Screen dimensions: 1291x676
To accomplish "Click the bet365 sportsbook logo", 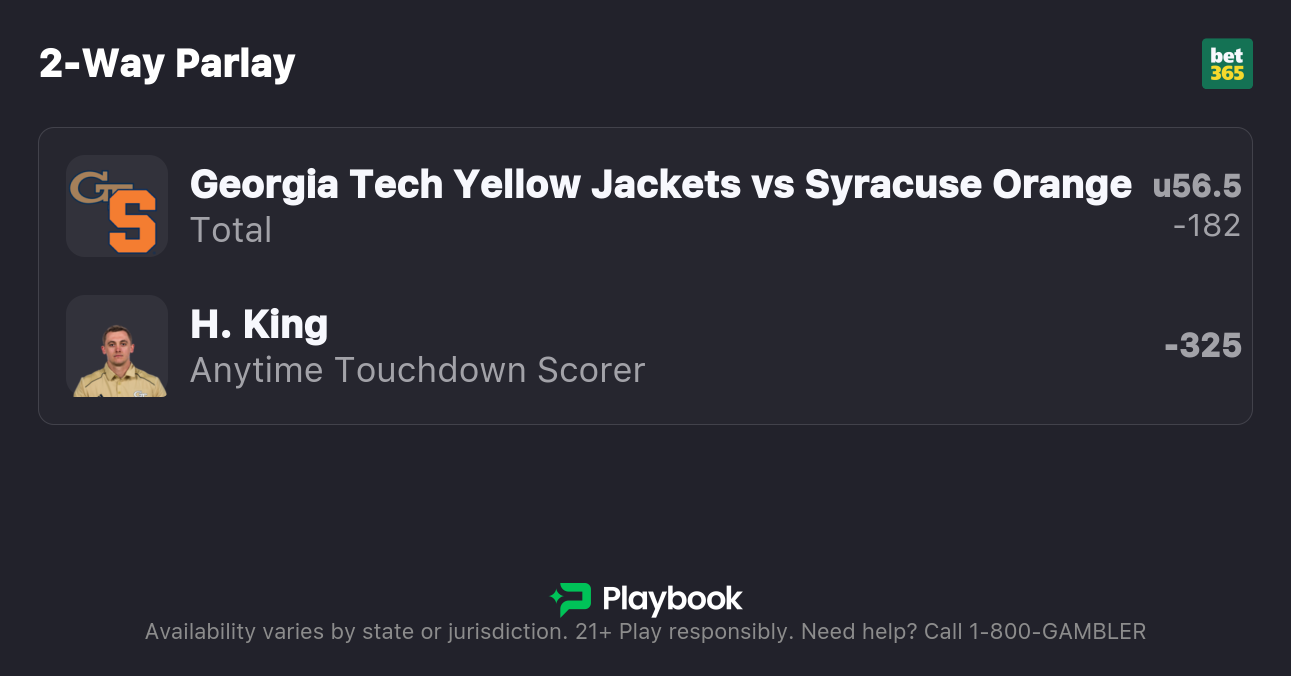I will coord(1227,64).
